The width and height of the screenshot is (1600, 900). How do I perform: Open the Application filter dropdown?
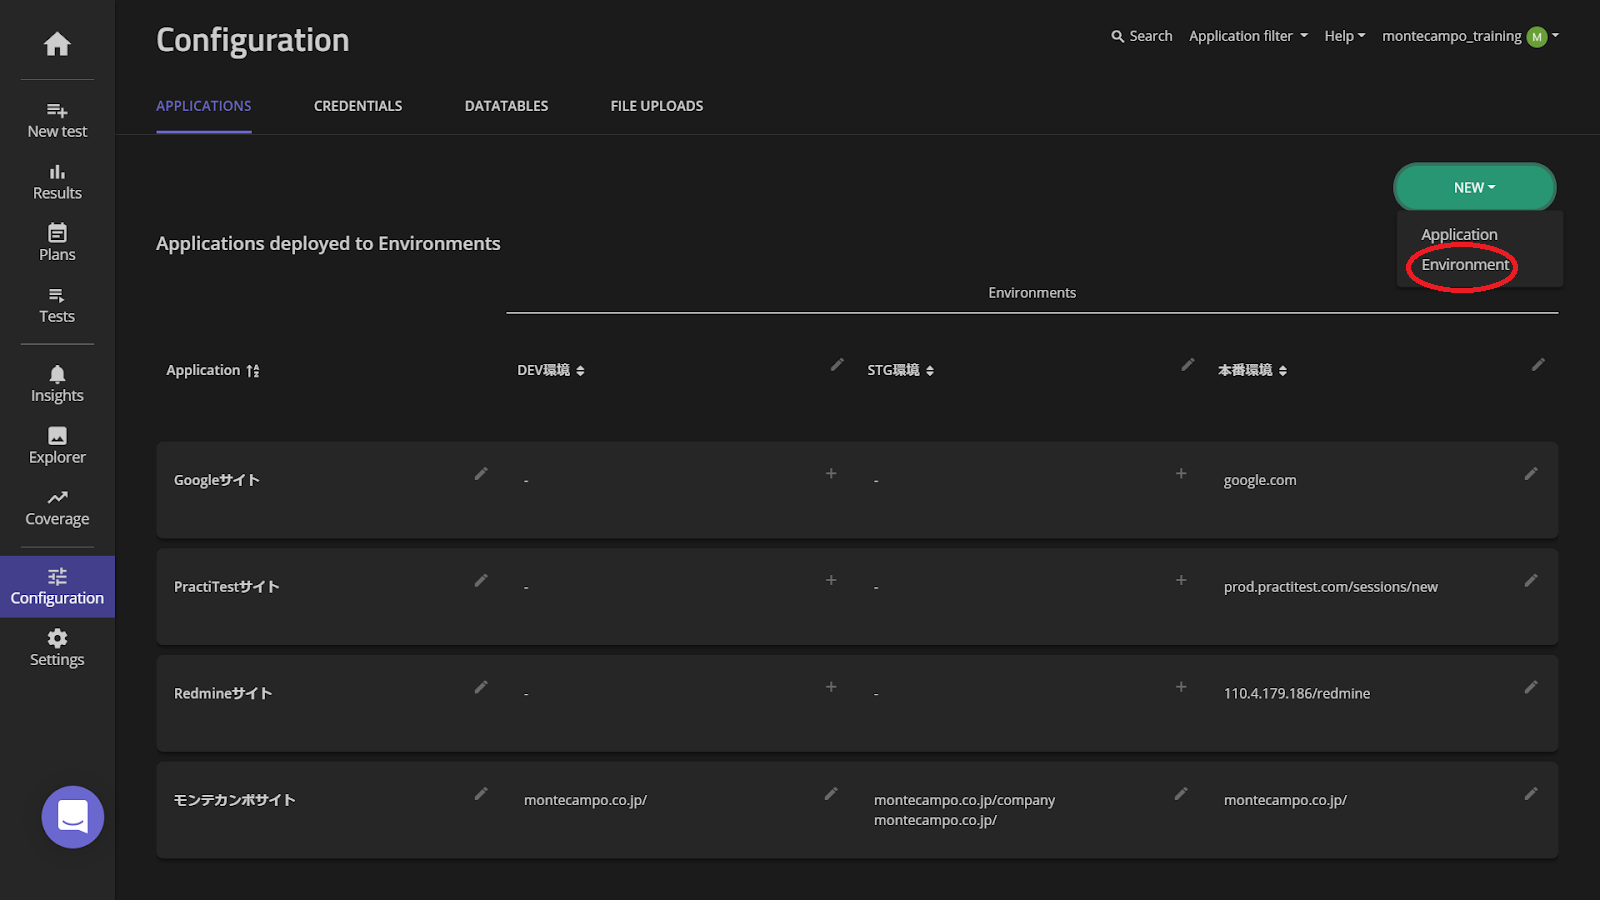pyautogui.click(x=1248, y=36)
